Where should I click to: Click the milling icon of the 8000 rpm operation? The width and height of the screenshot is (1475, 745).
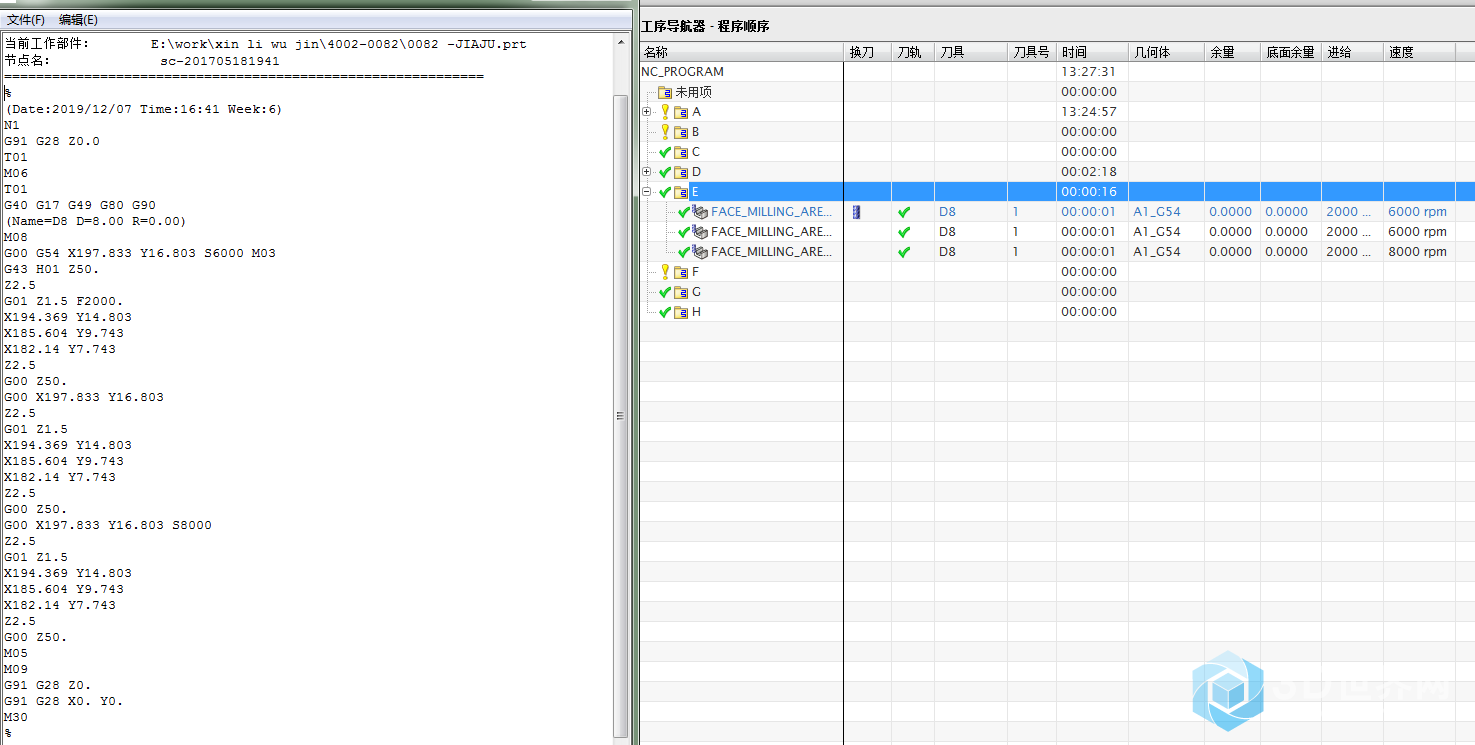coord(700,252)
